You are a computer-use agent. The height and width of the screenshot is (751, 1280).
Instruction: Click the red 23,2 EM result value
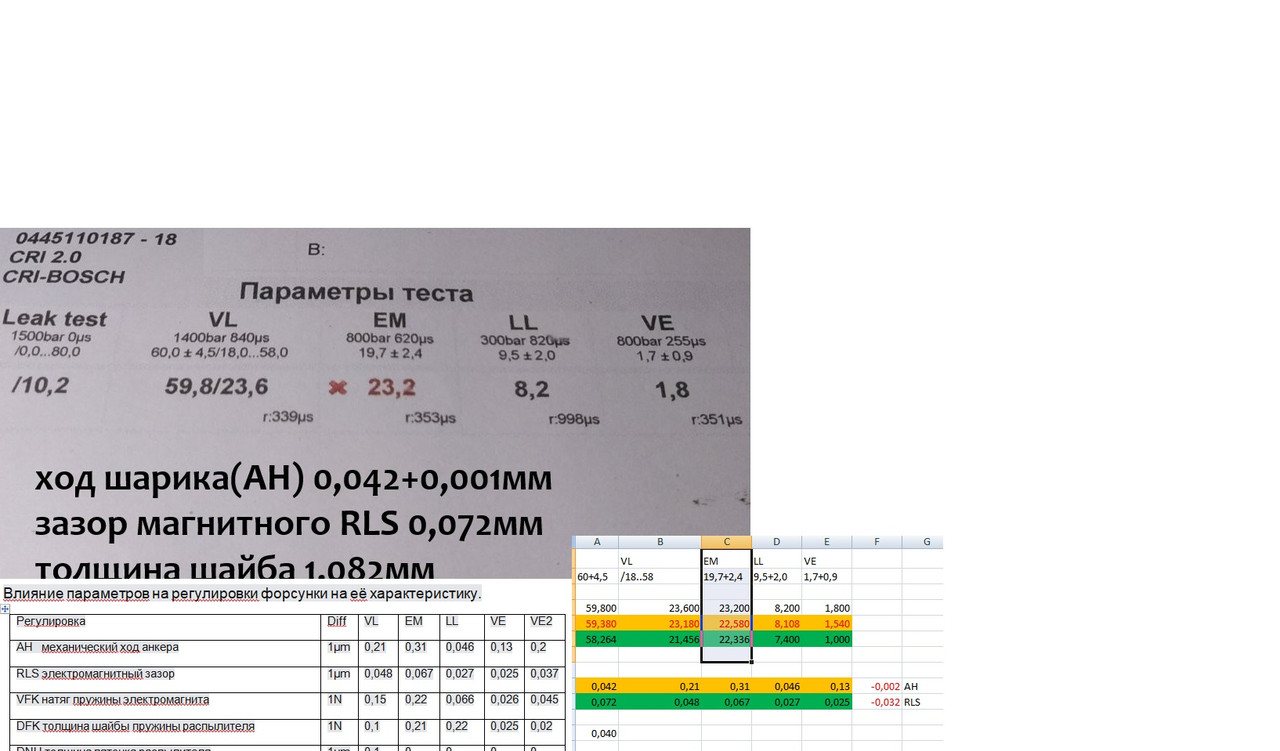click(391, 387)
